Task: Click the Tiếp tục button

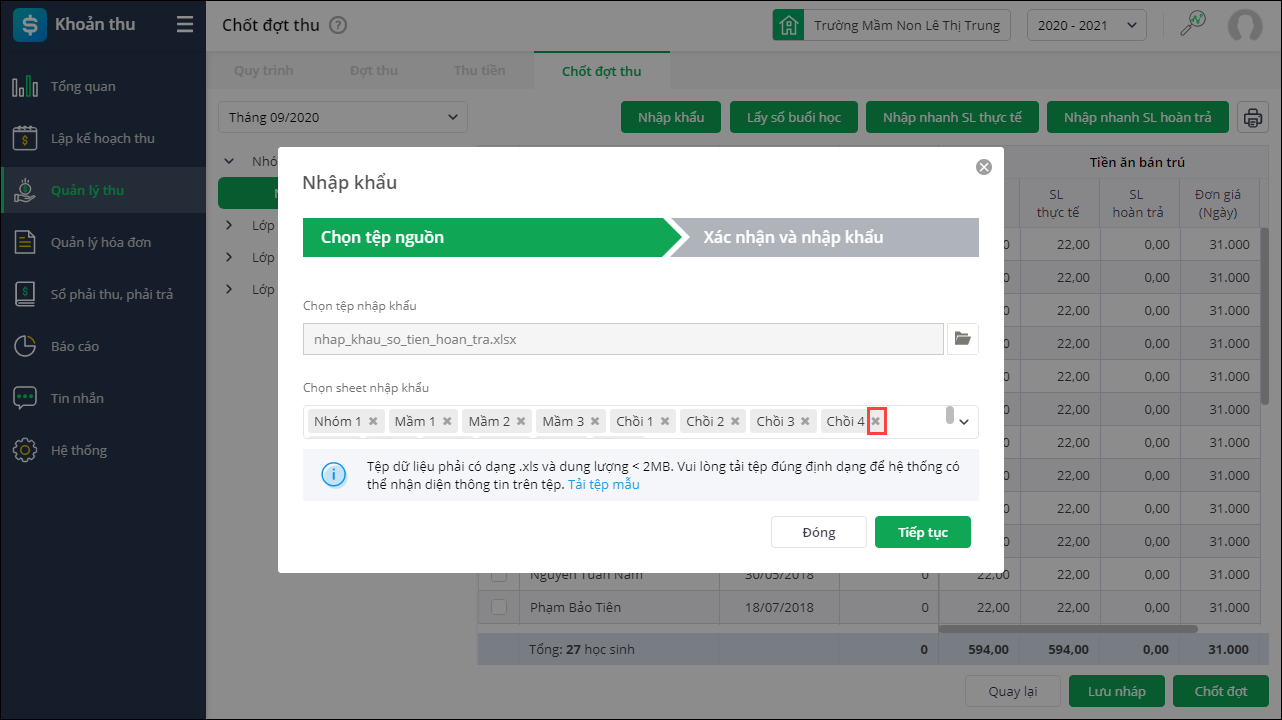Action: (x=923, y=532)
